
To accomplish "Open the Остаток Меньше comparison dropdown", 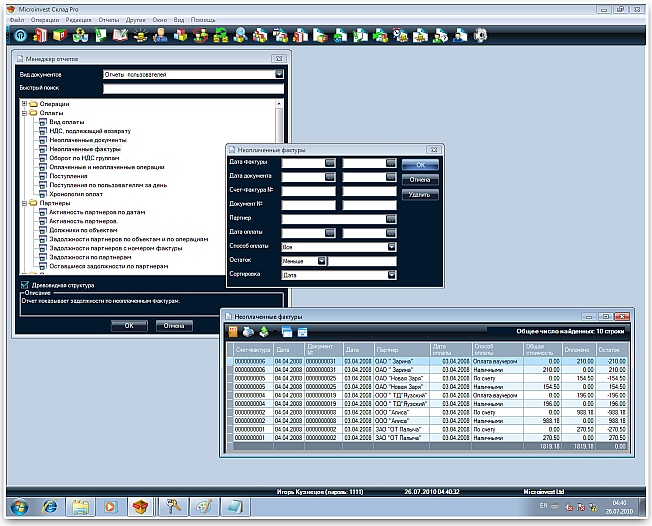I will pos(321,261).
